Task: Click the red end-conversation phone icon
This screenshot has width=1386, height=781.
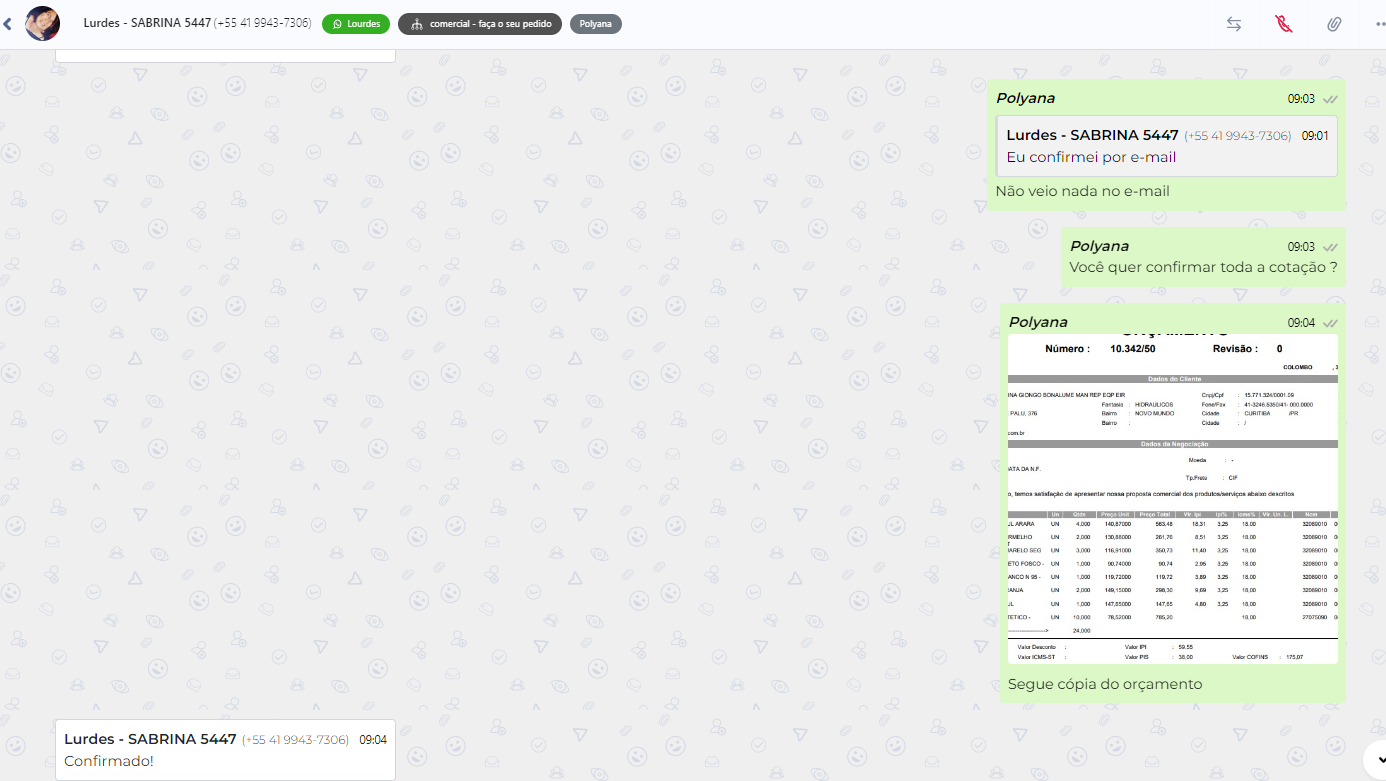Action: coord(1284,24)
